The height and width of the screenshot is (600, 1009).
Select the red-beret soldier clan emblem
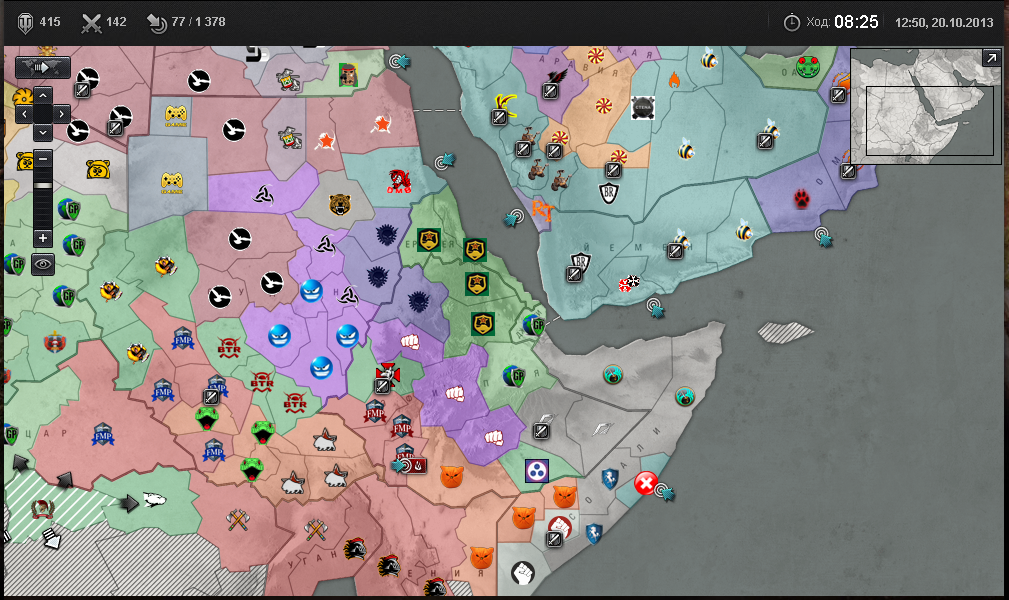tap(348, 75)
